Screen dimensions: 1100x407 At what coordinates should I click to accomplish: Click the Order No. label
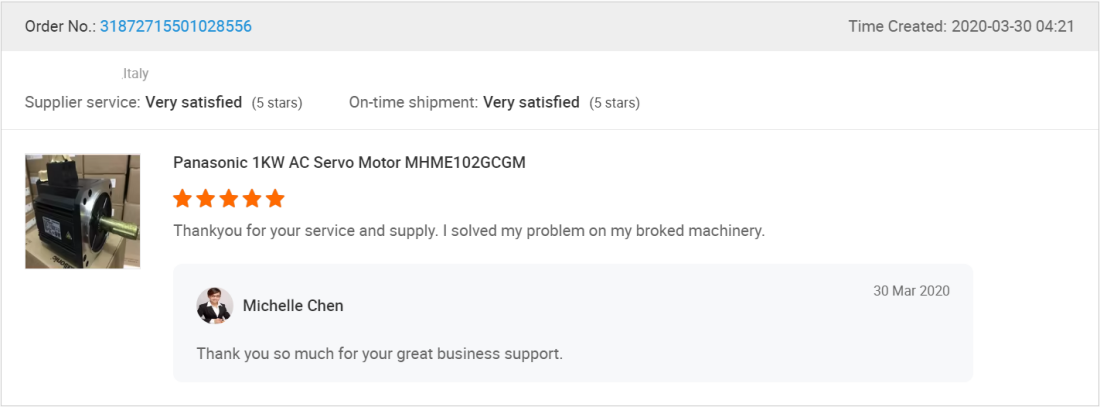tap(60, 26)
